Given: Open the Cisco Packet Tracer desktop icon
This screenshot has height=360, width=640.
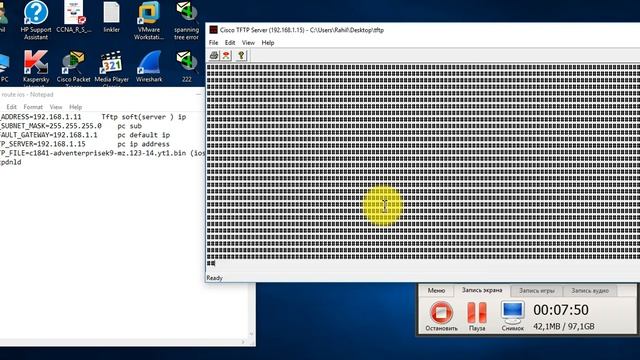Looking at the screenshot, I should point(74,68).
